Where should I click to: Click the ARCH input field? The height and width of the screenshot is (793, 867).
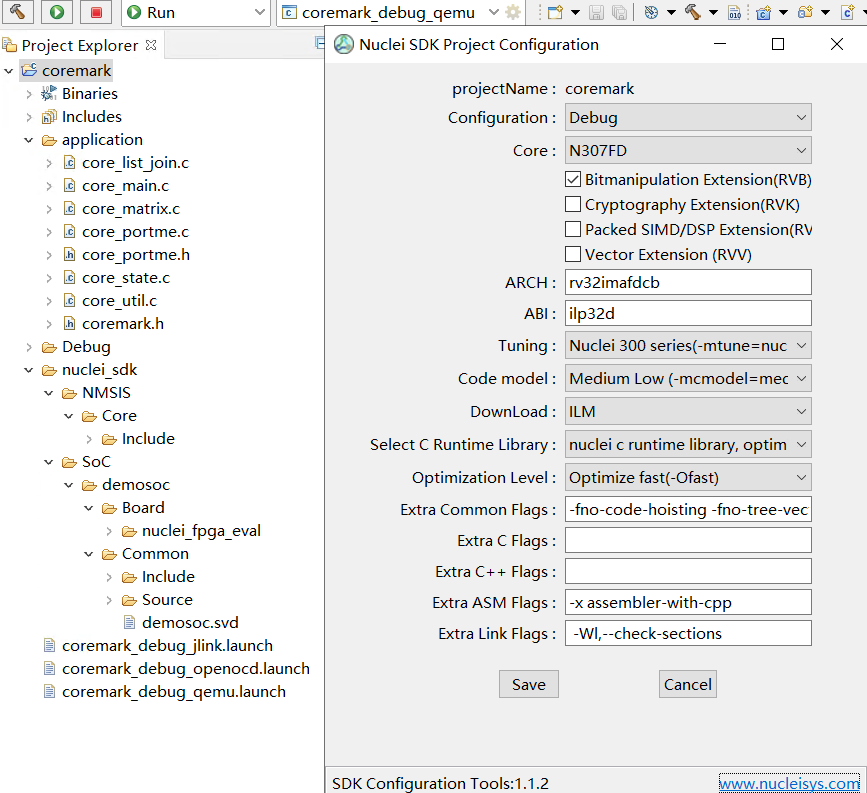688,283
